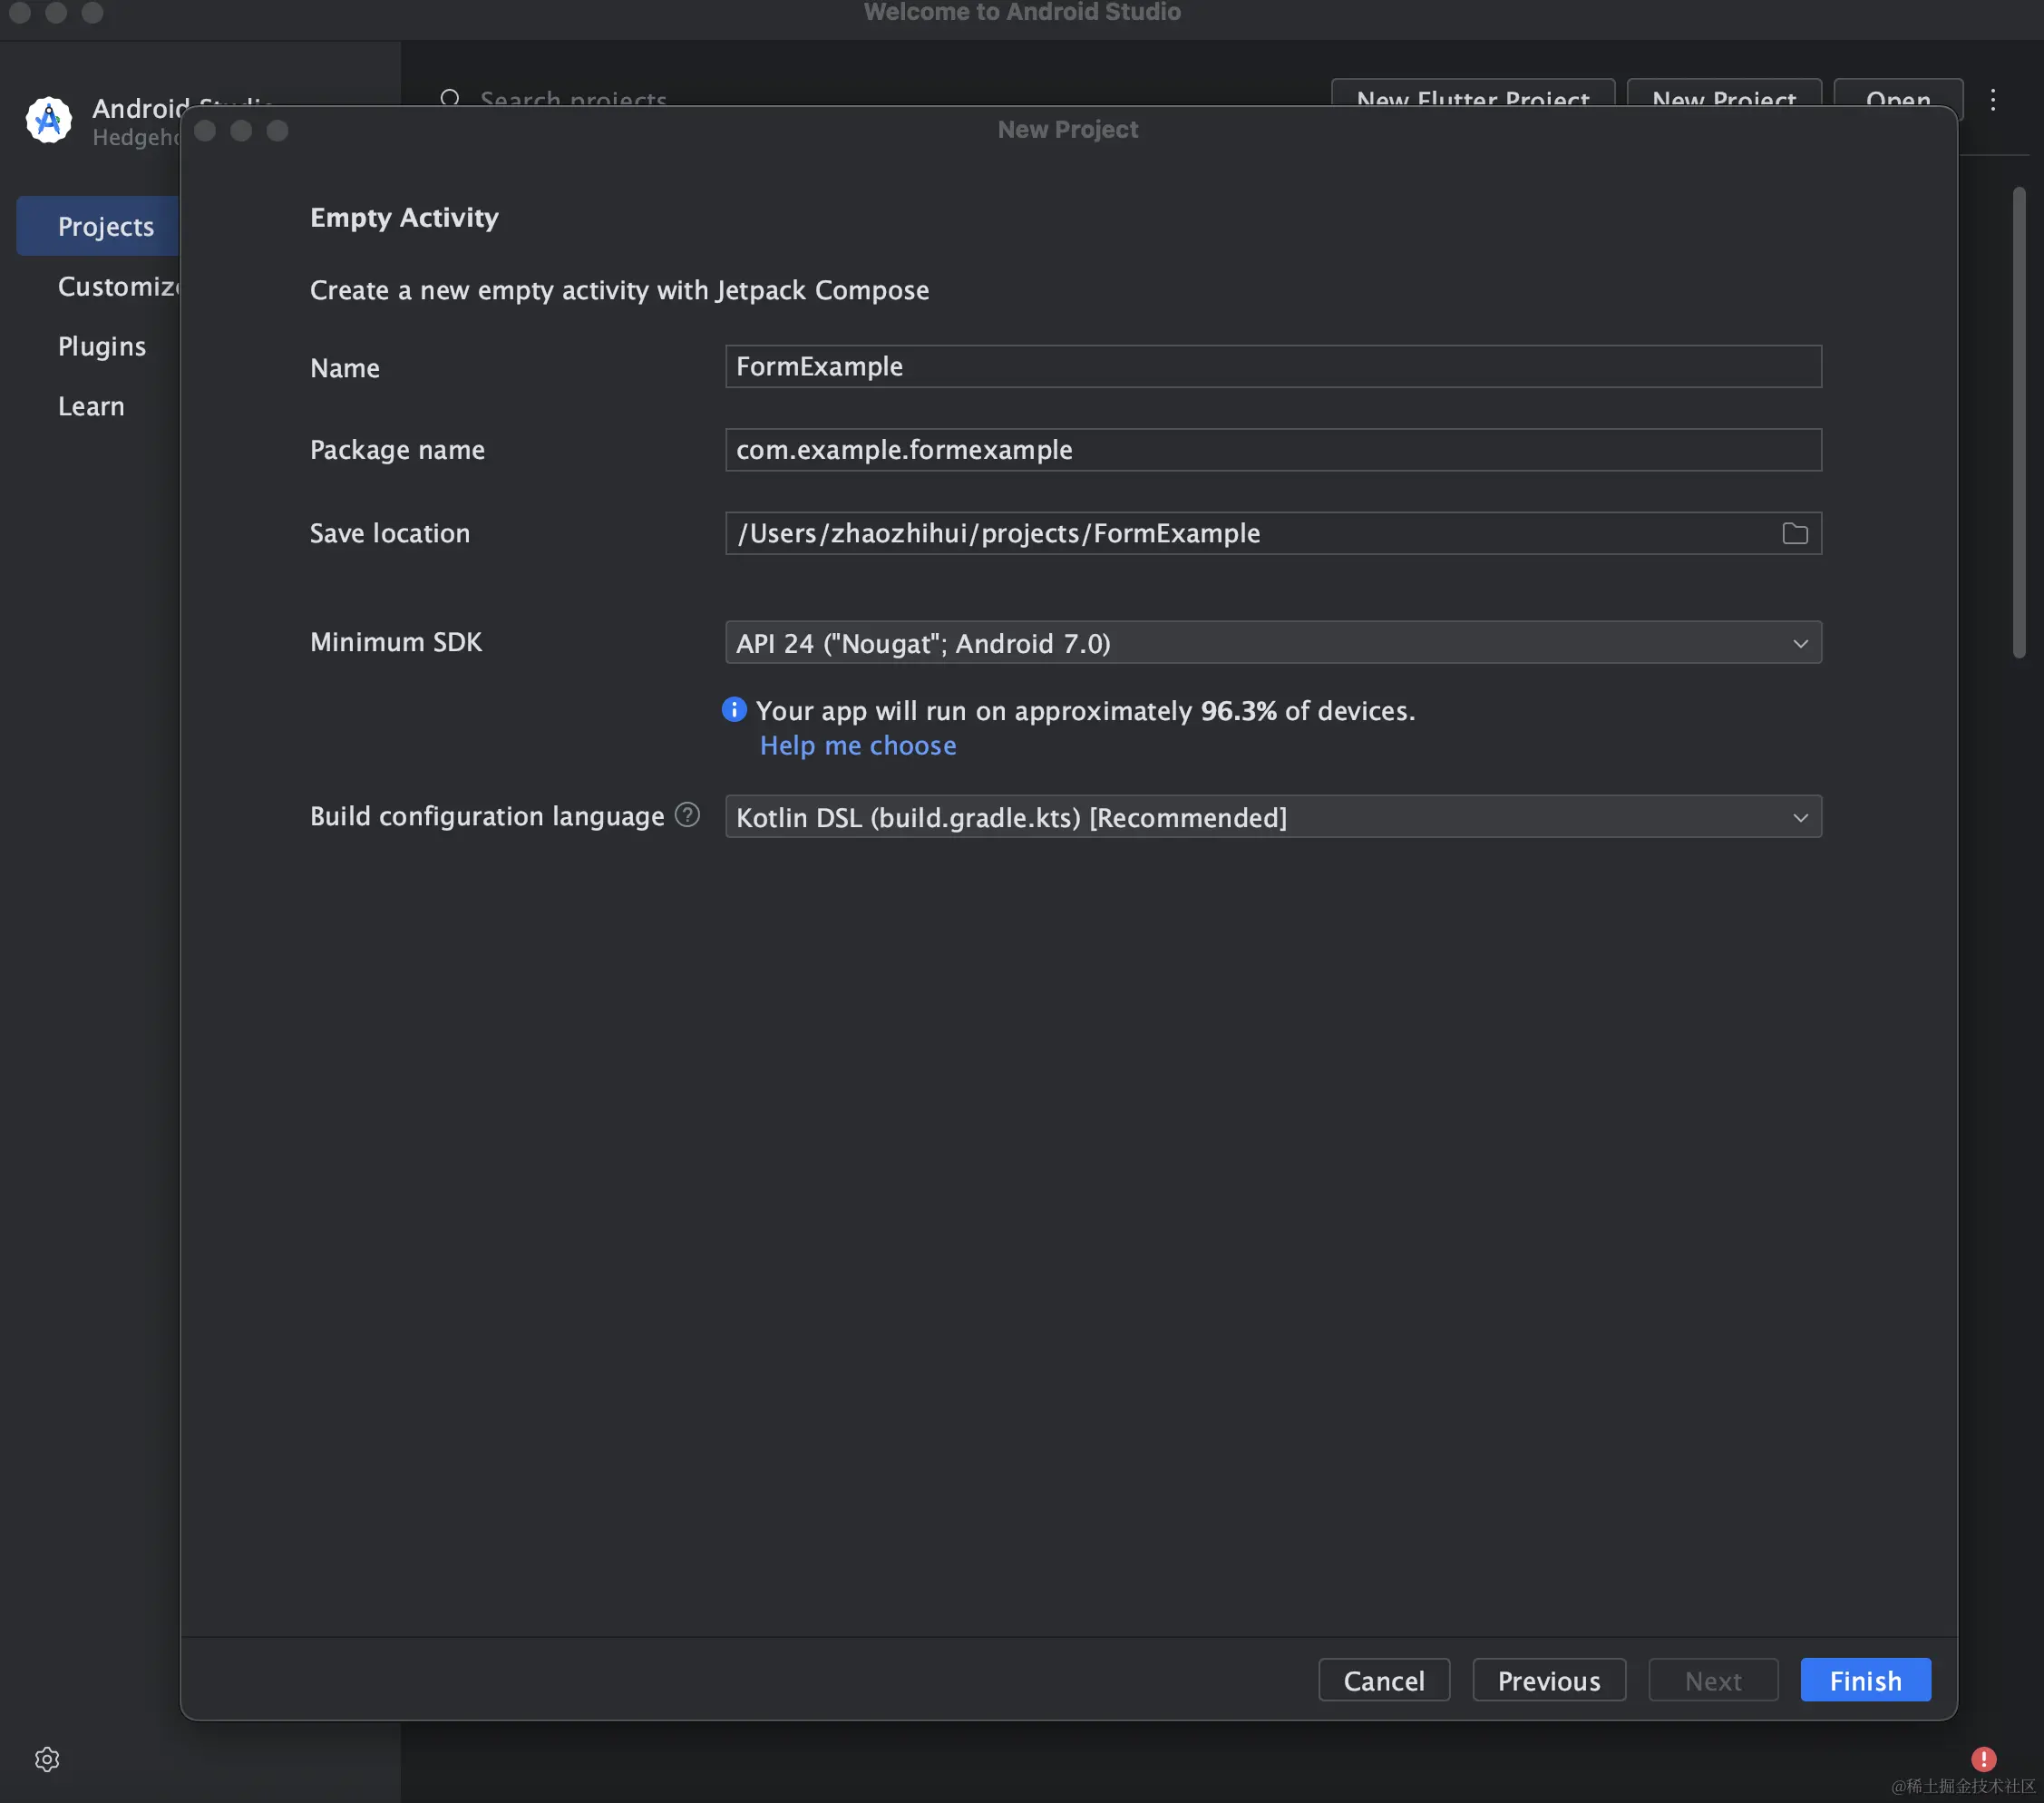This screenshot has height=1803, width=2044.
Task: Open the Plugins section in sidebar
Action: click(102, 346)
